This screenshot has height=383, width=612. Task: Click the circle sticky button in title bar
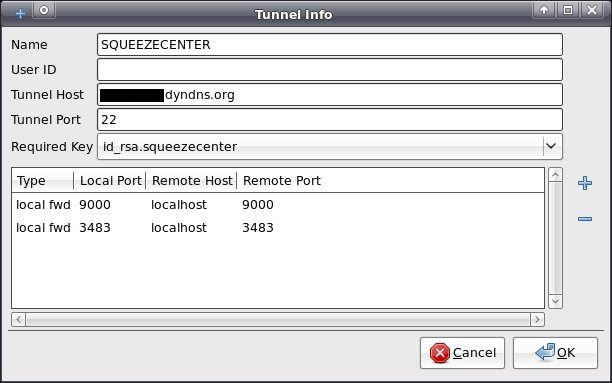44,10
